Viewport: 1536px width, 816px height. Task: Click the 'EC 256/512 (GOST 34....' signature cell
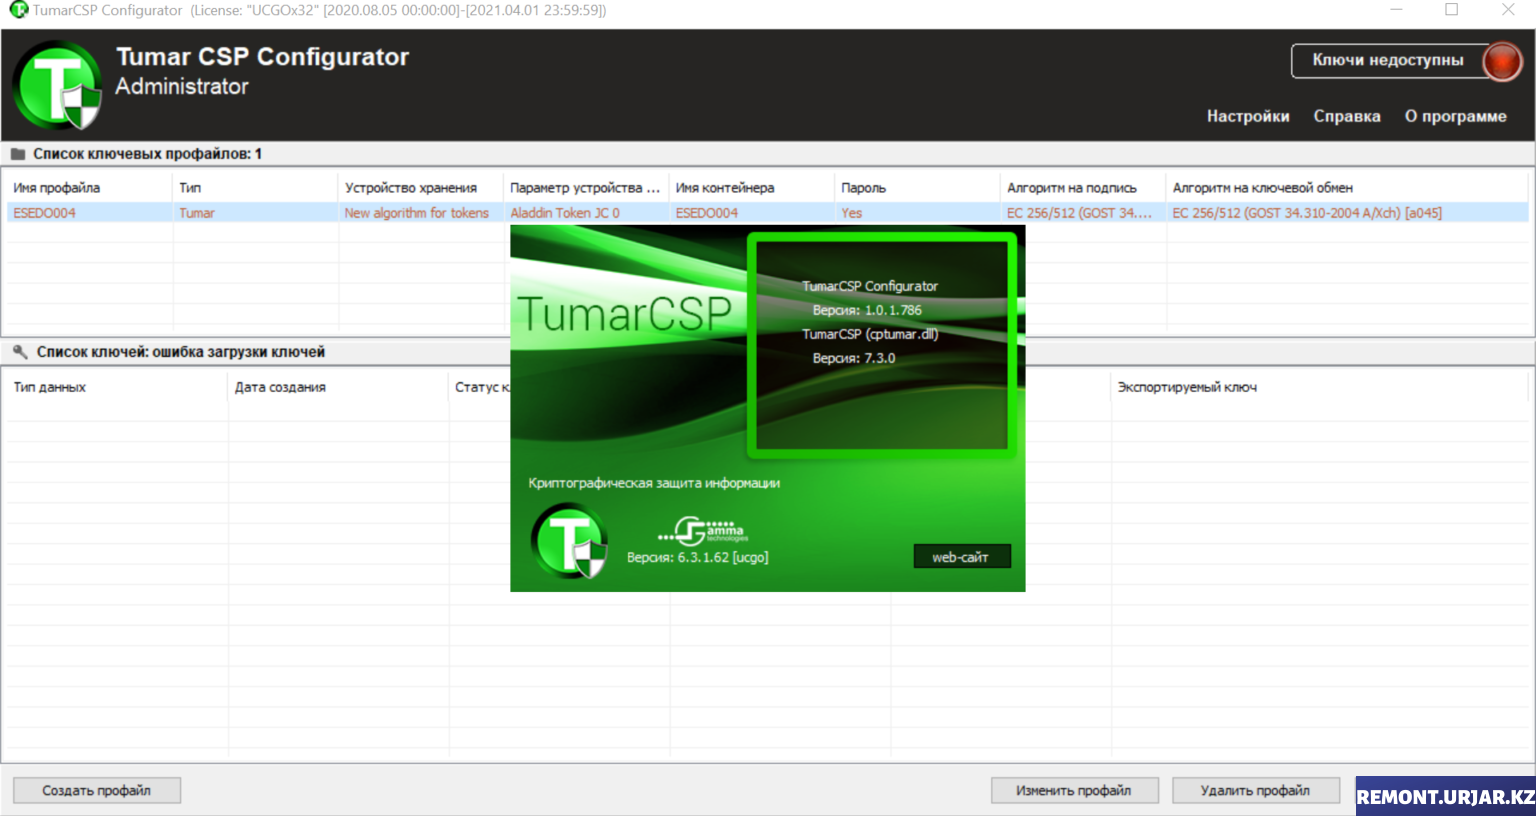coord(1079,213)
